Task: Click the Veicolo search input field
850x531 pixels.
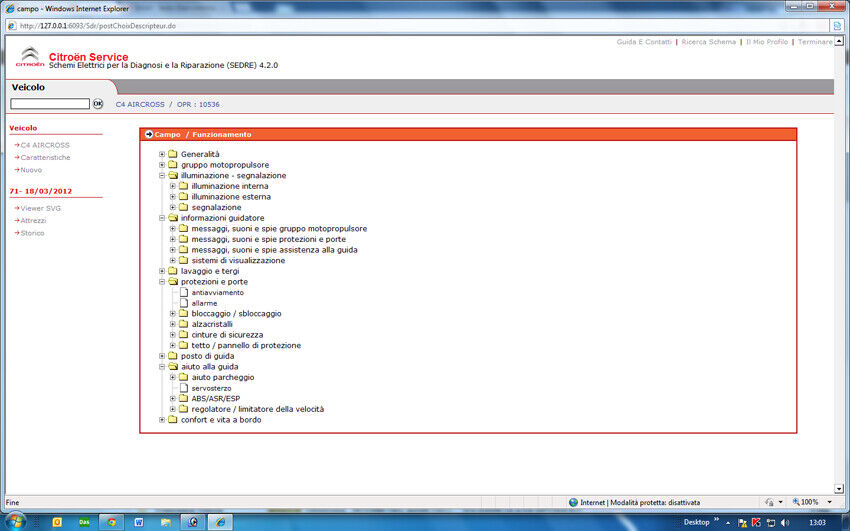Action: coord(50,104)
